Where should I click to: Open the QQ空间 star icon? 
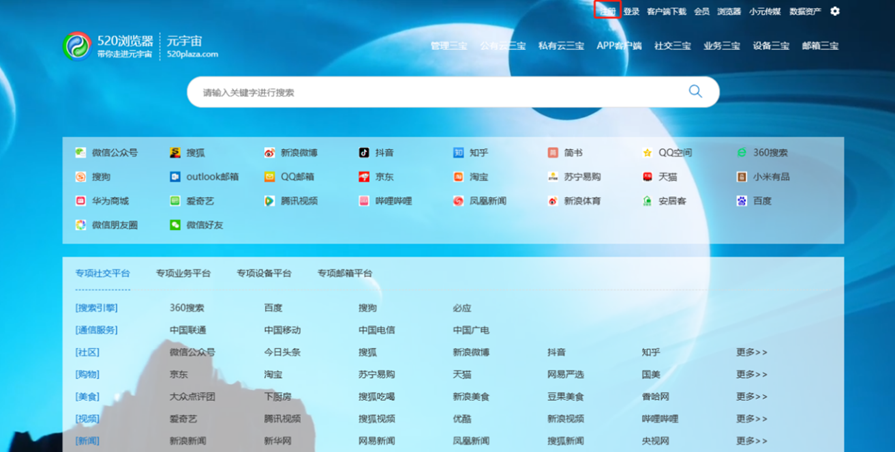[647, 152]
